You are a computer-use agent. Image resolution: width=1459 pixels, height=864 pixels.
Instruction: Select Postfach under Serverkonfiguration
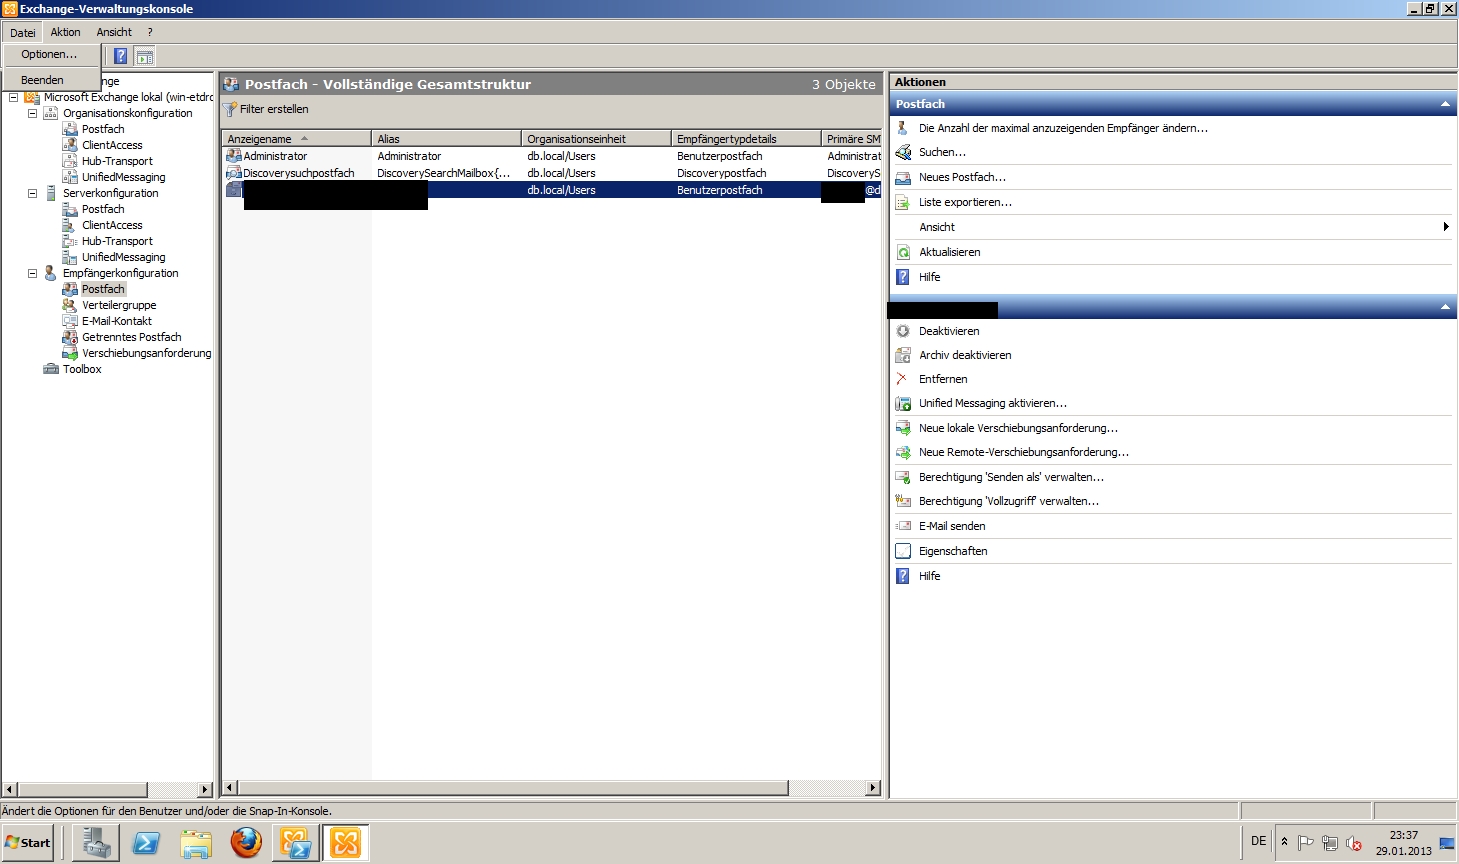tap(103, 209)
